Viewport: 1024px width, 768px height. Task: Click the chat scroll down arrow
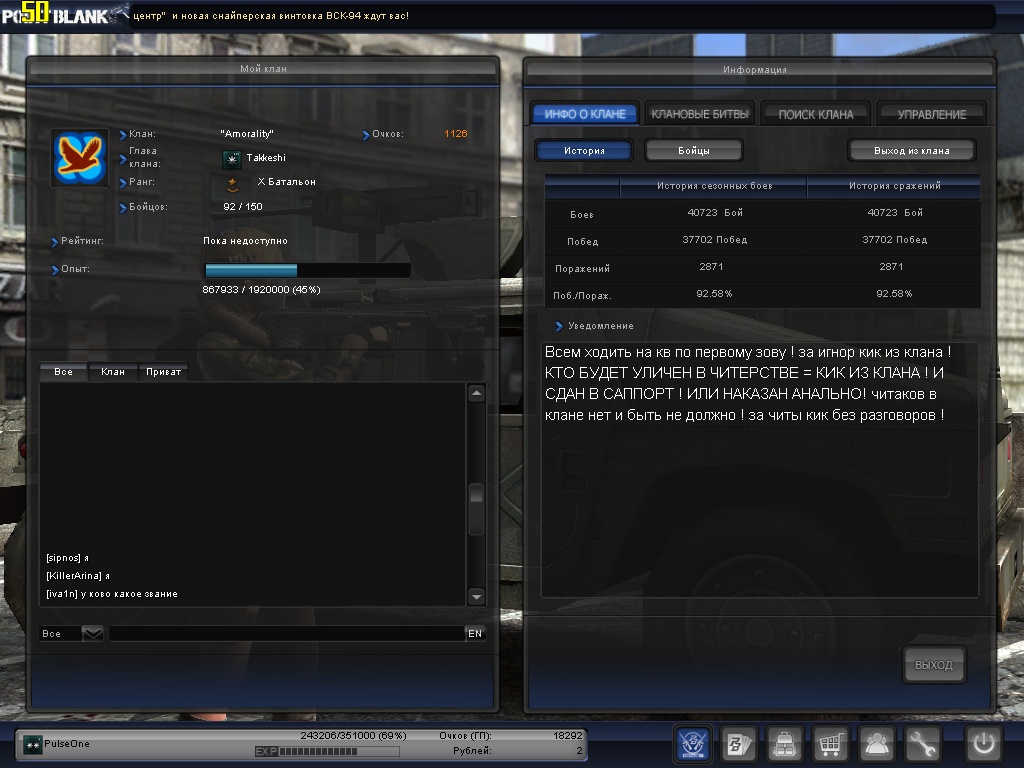pos(476,596)
